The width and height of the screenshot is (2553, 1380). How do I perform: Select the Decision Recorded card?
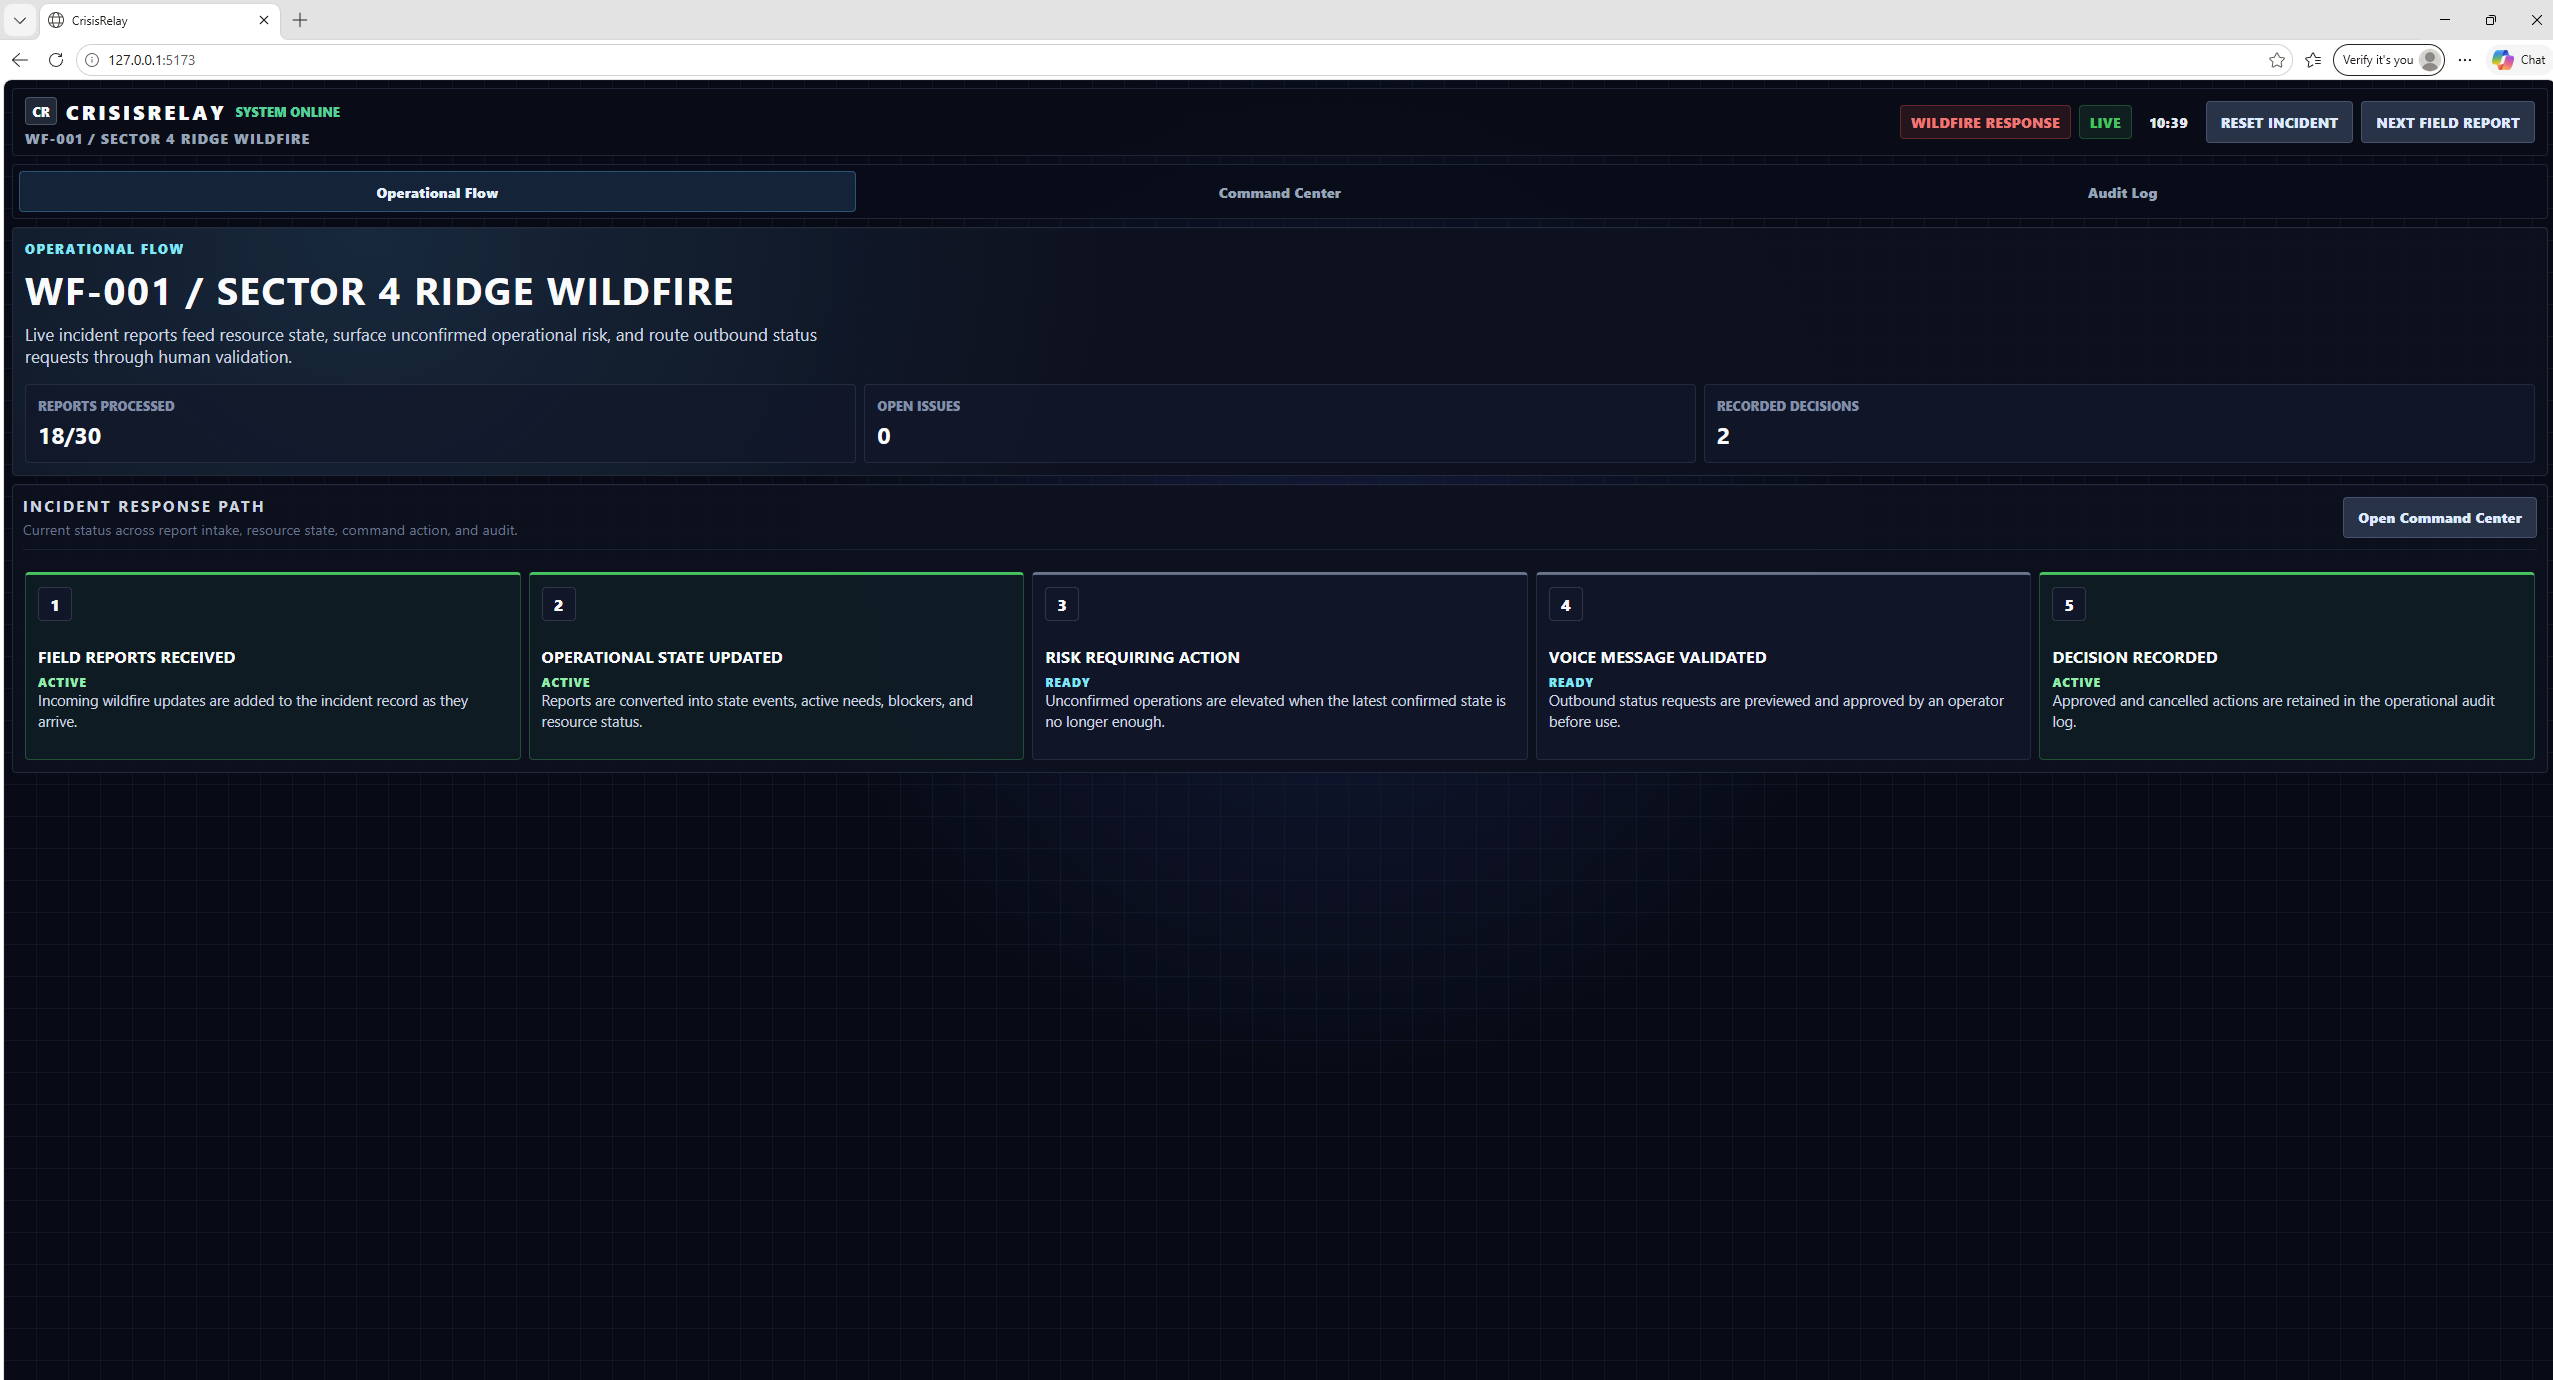pyautogui.click(x=2287, y=665)
